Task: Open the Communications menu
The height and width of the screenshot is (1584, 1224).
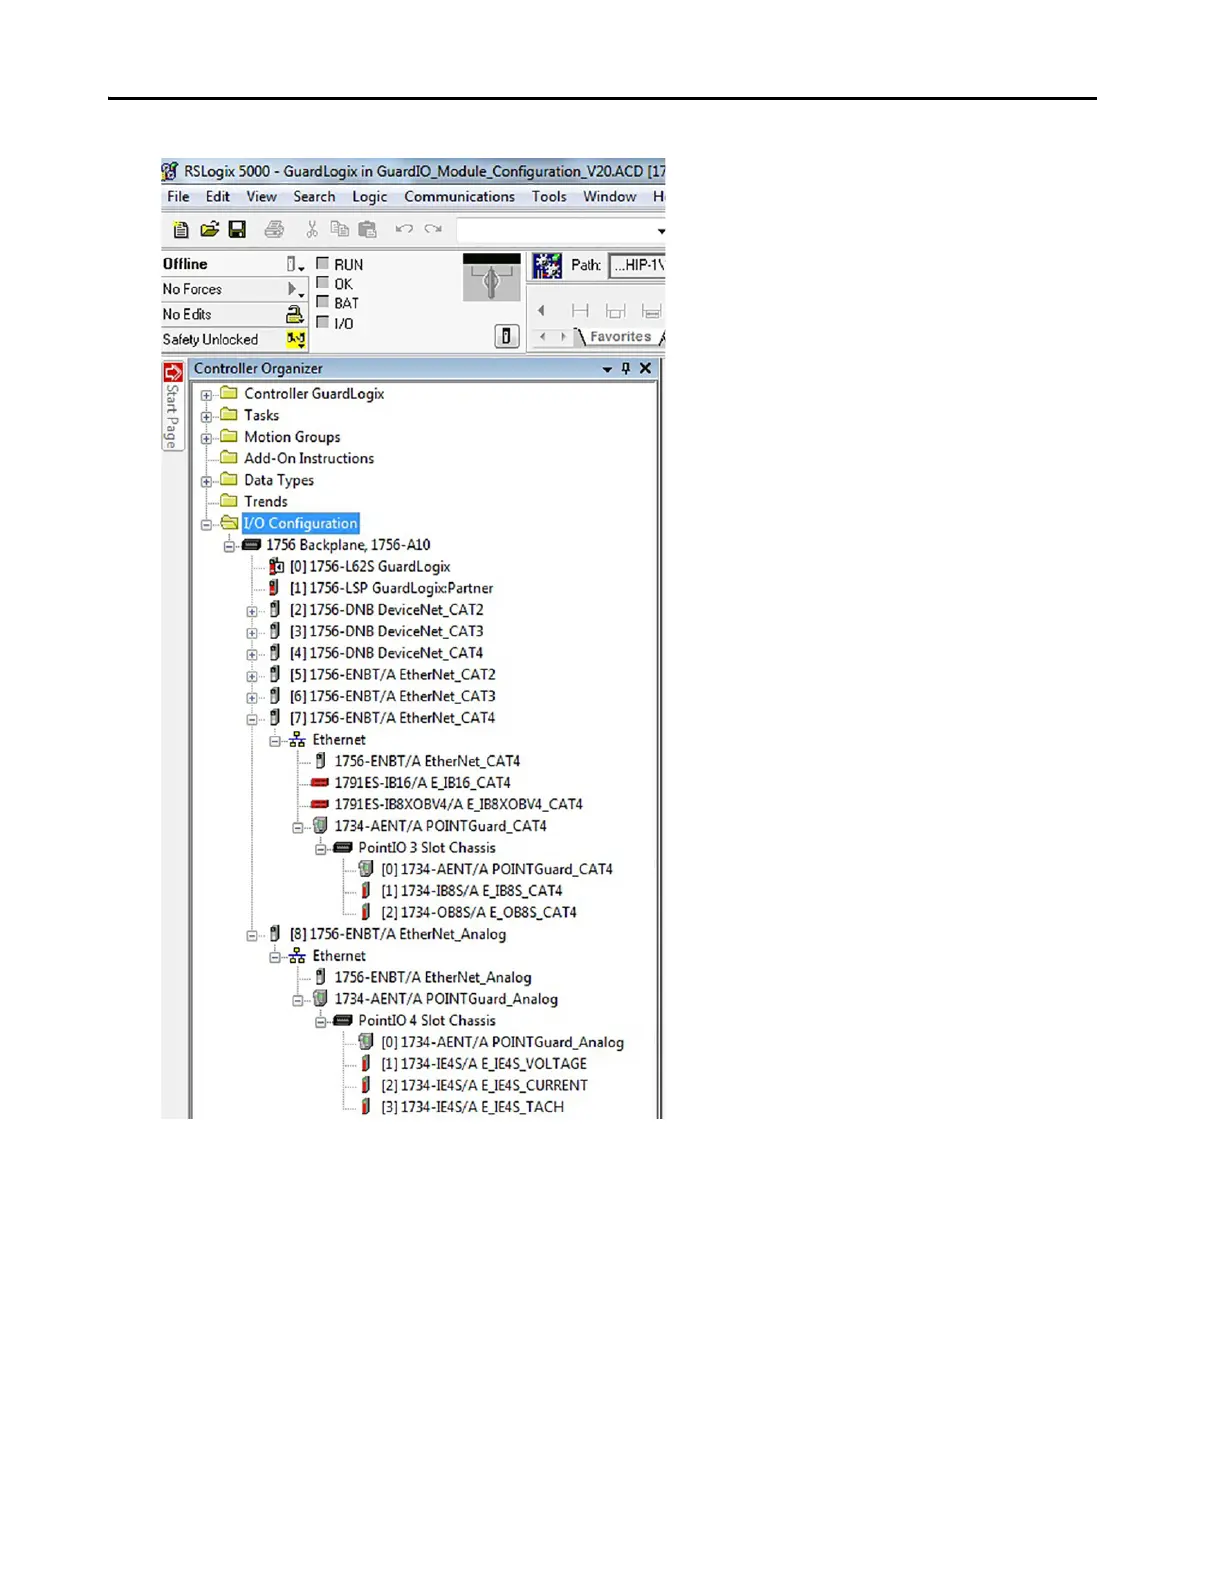Action: pyautogui.click(x=460, y=197)
